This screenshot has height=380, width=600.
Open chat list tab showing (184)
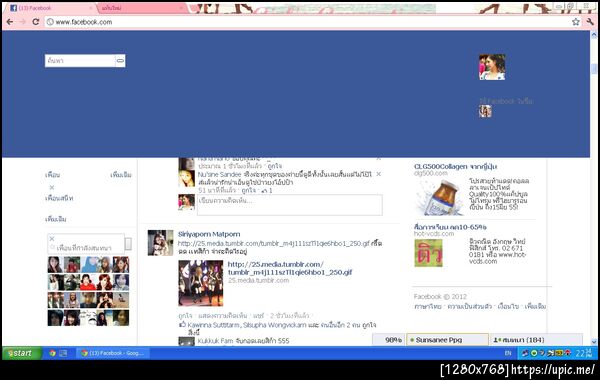536,340
